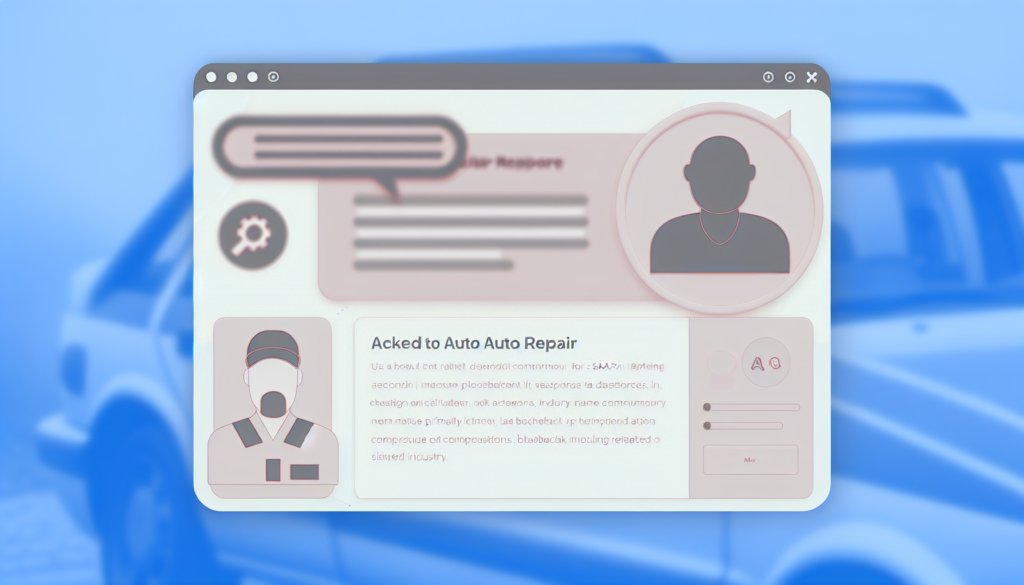Click the first browser window control dot
The height and width of the screenshot is (585, 1024).
[210, 76]
